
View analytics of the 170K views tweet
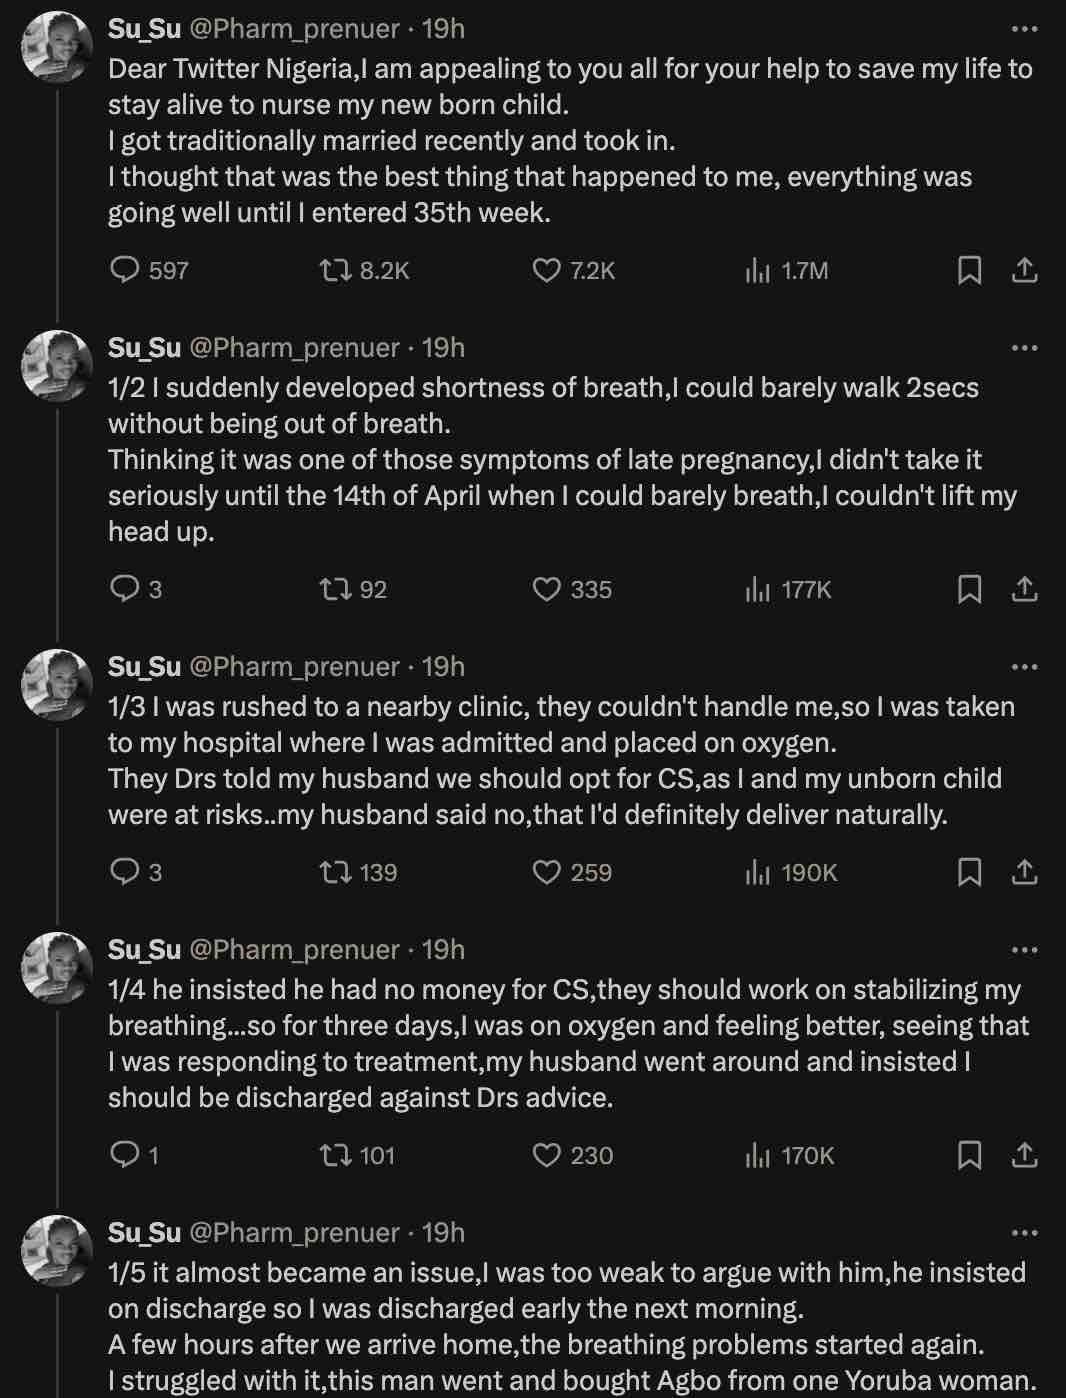[759, 1155]
